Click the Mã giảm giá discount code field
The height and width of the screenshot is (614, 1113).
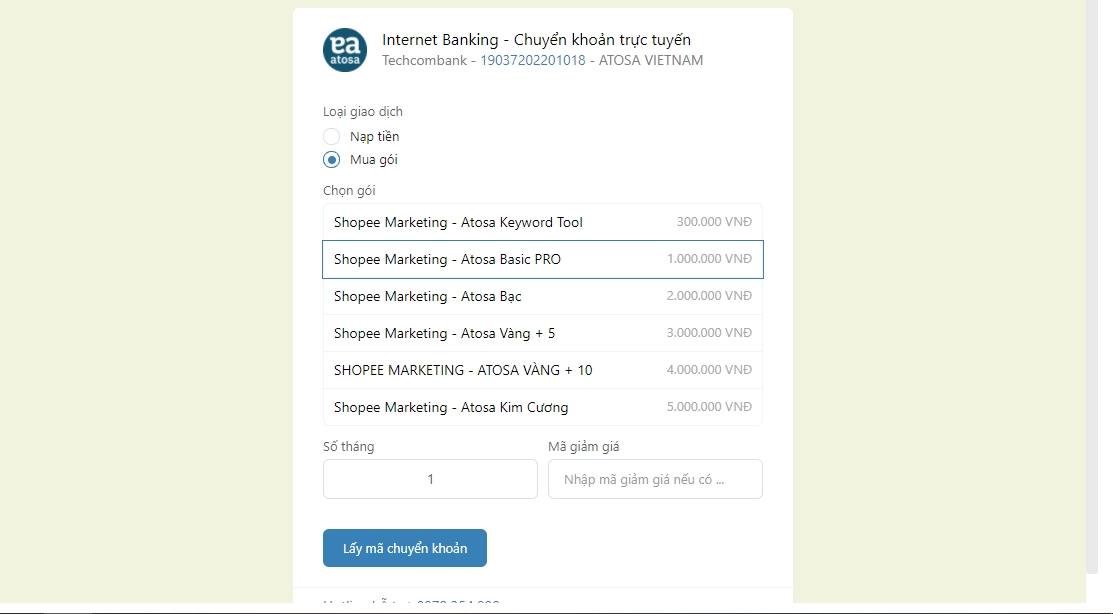point(655,479)
